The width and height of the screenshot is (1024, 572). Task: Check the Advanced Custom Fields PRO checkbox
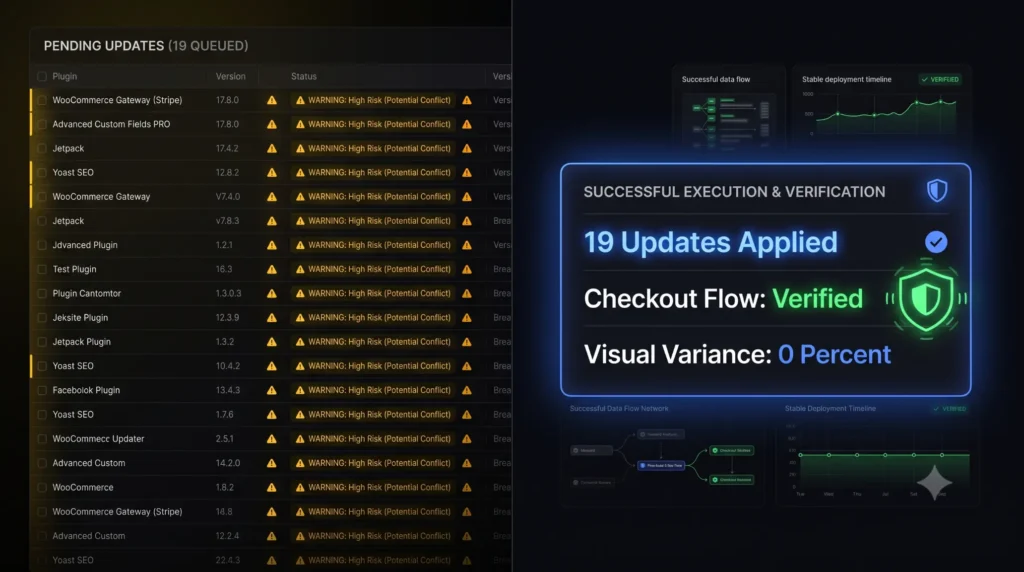[x=42, y=124]
